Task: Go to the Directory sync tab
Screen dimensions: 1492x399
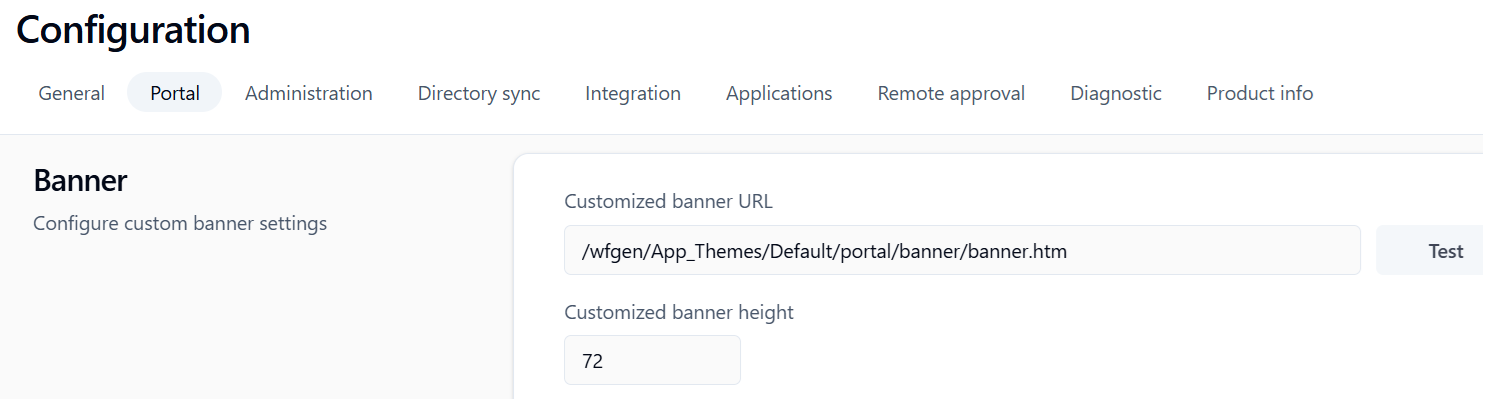Action: coord(479,93)
